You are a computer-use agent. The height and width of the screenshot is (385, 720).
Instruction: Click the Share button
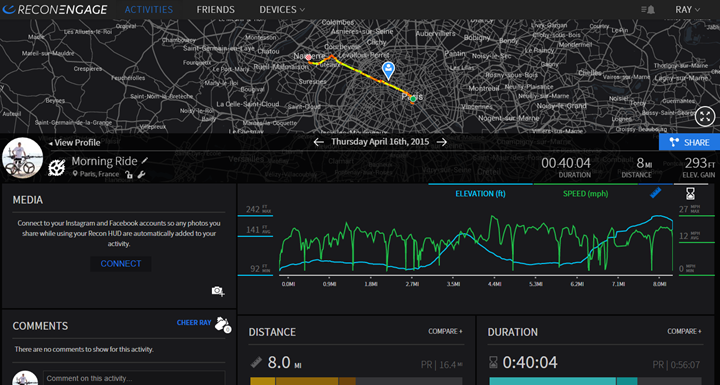click(689, 142)
